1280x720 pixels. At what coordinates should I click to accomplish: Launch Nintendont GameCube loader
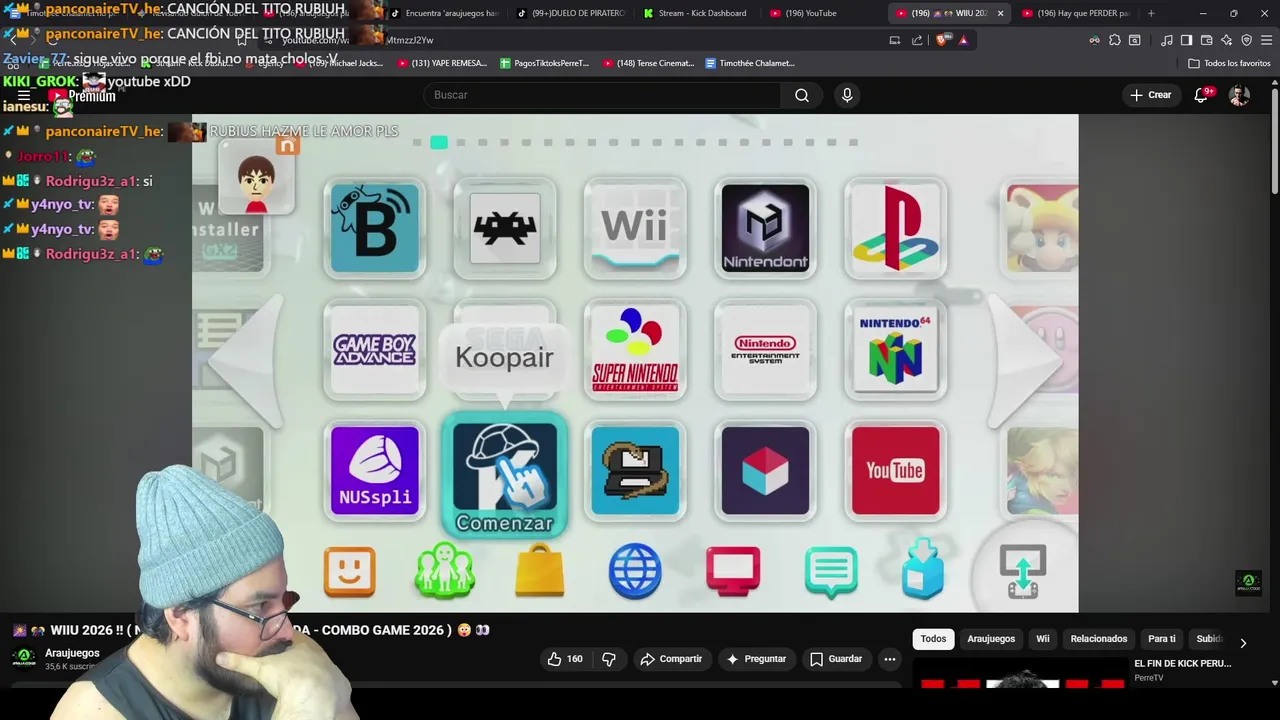765,228
